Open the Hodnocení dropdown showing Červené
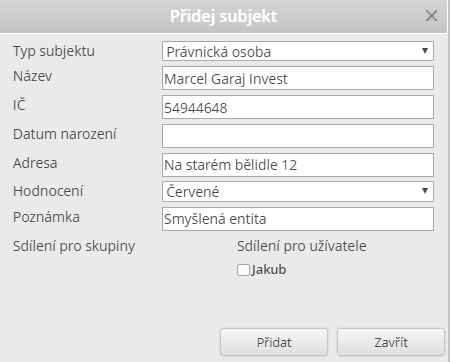 coord(298,192)
